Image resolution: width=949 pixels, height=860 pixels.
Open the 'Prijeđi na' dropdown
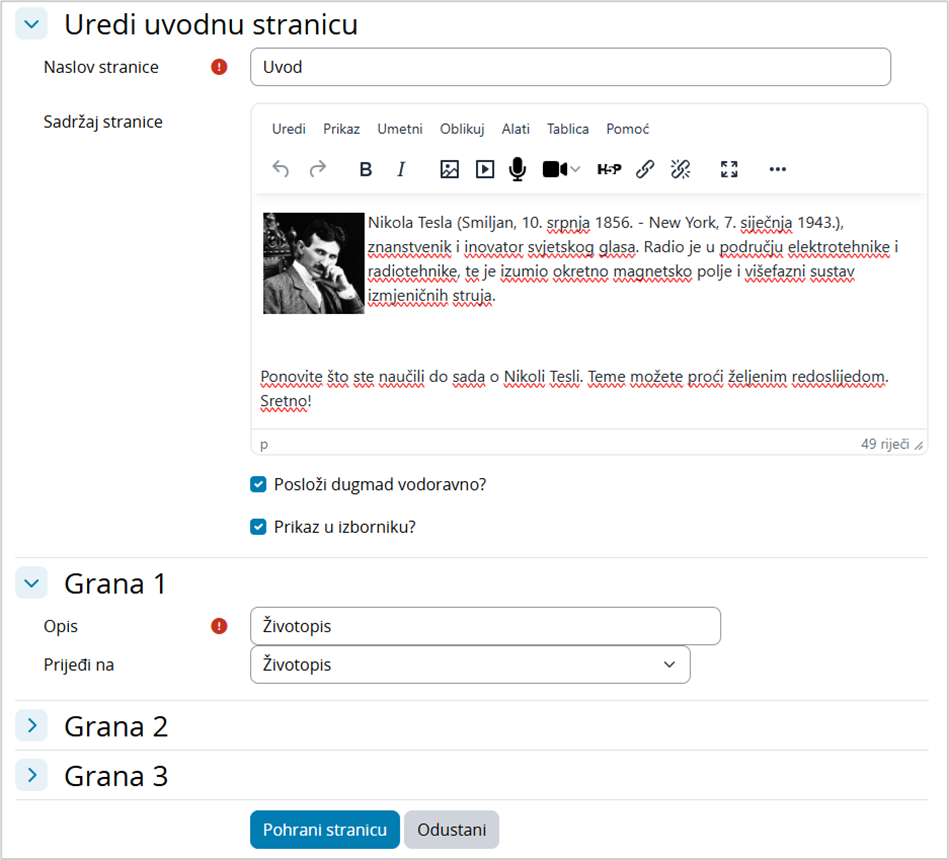pyautogui.click(x=470, y=664)
